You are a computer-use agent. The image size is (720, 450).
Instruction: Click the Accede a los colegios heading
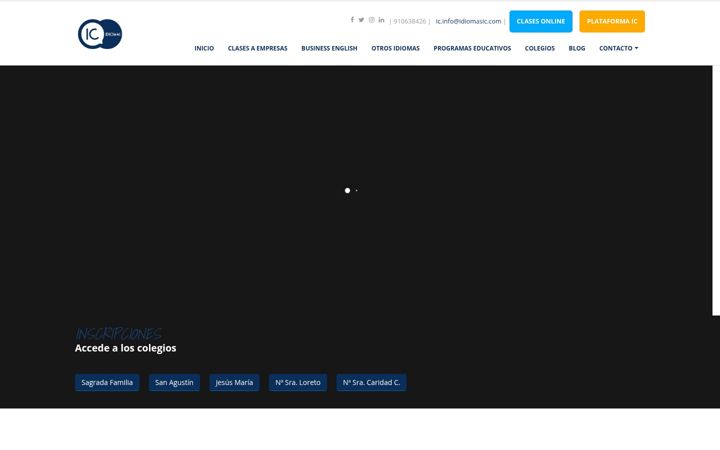pyautogui.click(x=125, y=348)
